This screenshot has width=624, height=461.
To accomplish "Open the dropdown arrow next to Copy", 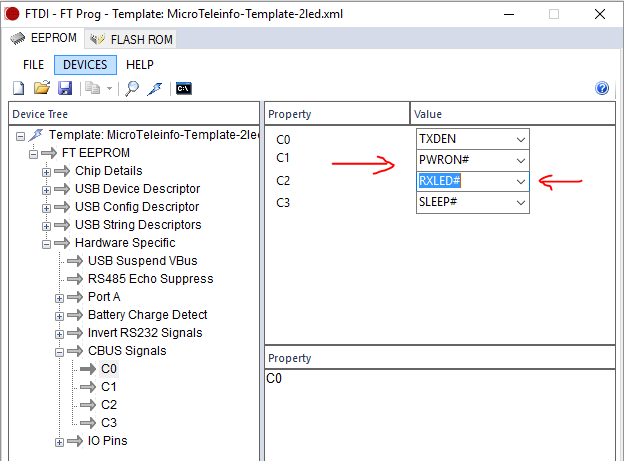I will [109, 88].
